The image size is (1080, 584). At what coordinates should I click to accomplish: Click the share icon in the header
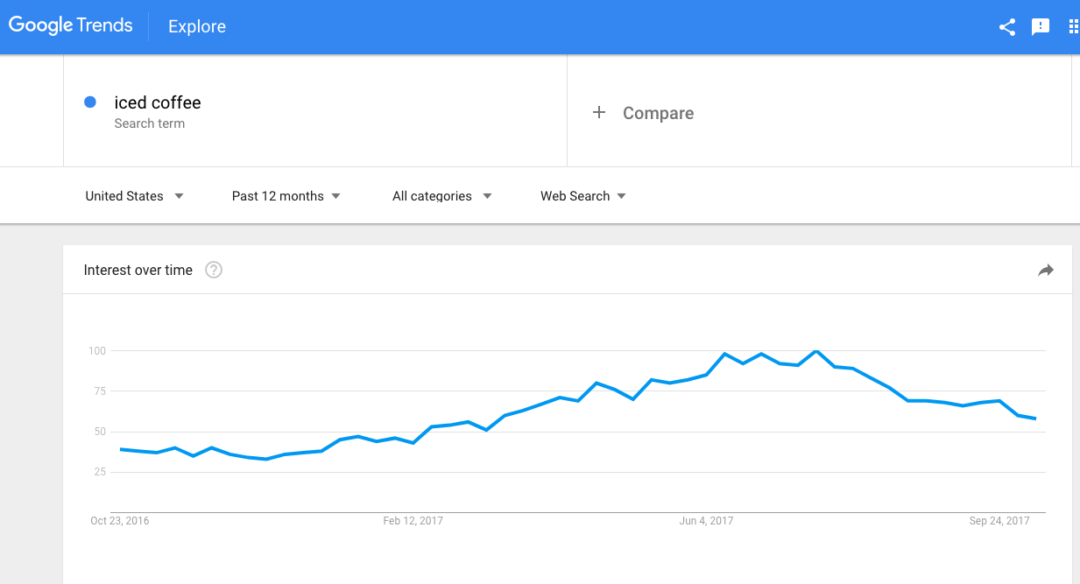coord(1007,27)
